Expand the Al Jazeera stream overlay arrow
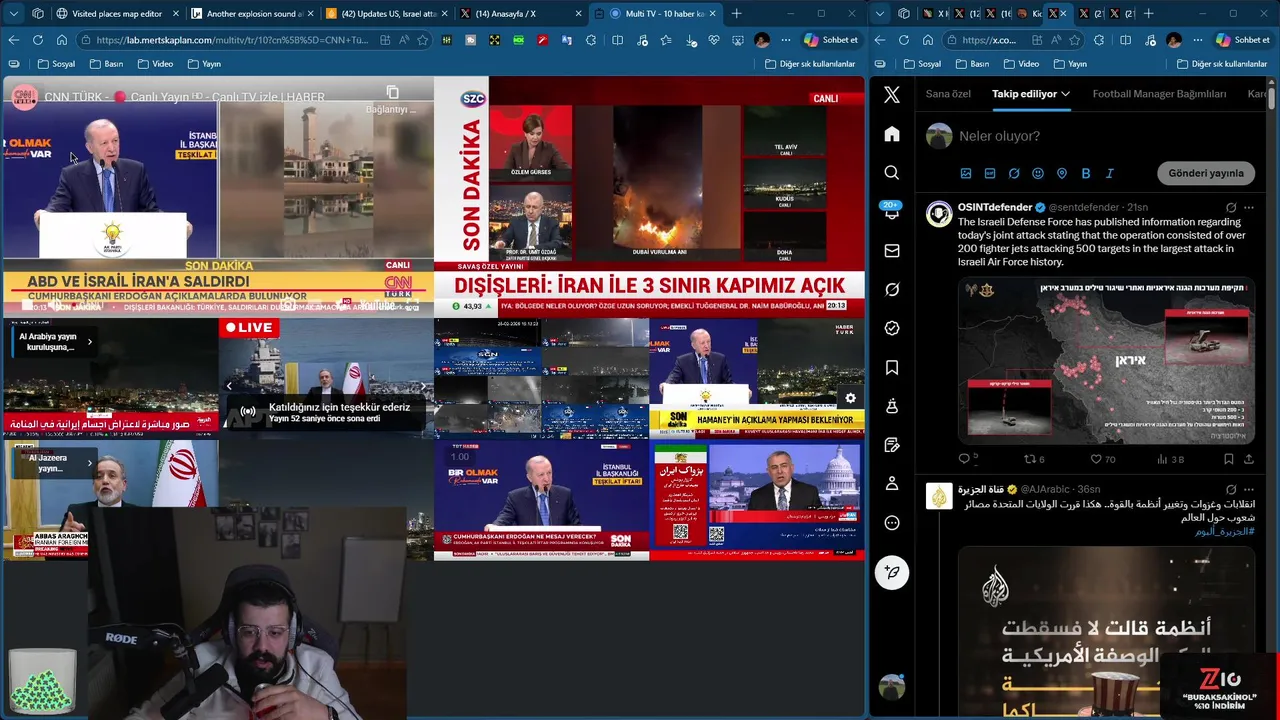 pos(89,463)
